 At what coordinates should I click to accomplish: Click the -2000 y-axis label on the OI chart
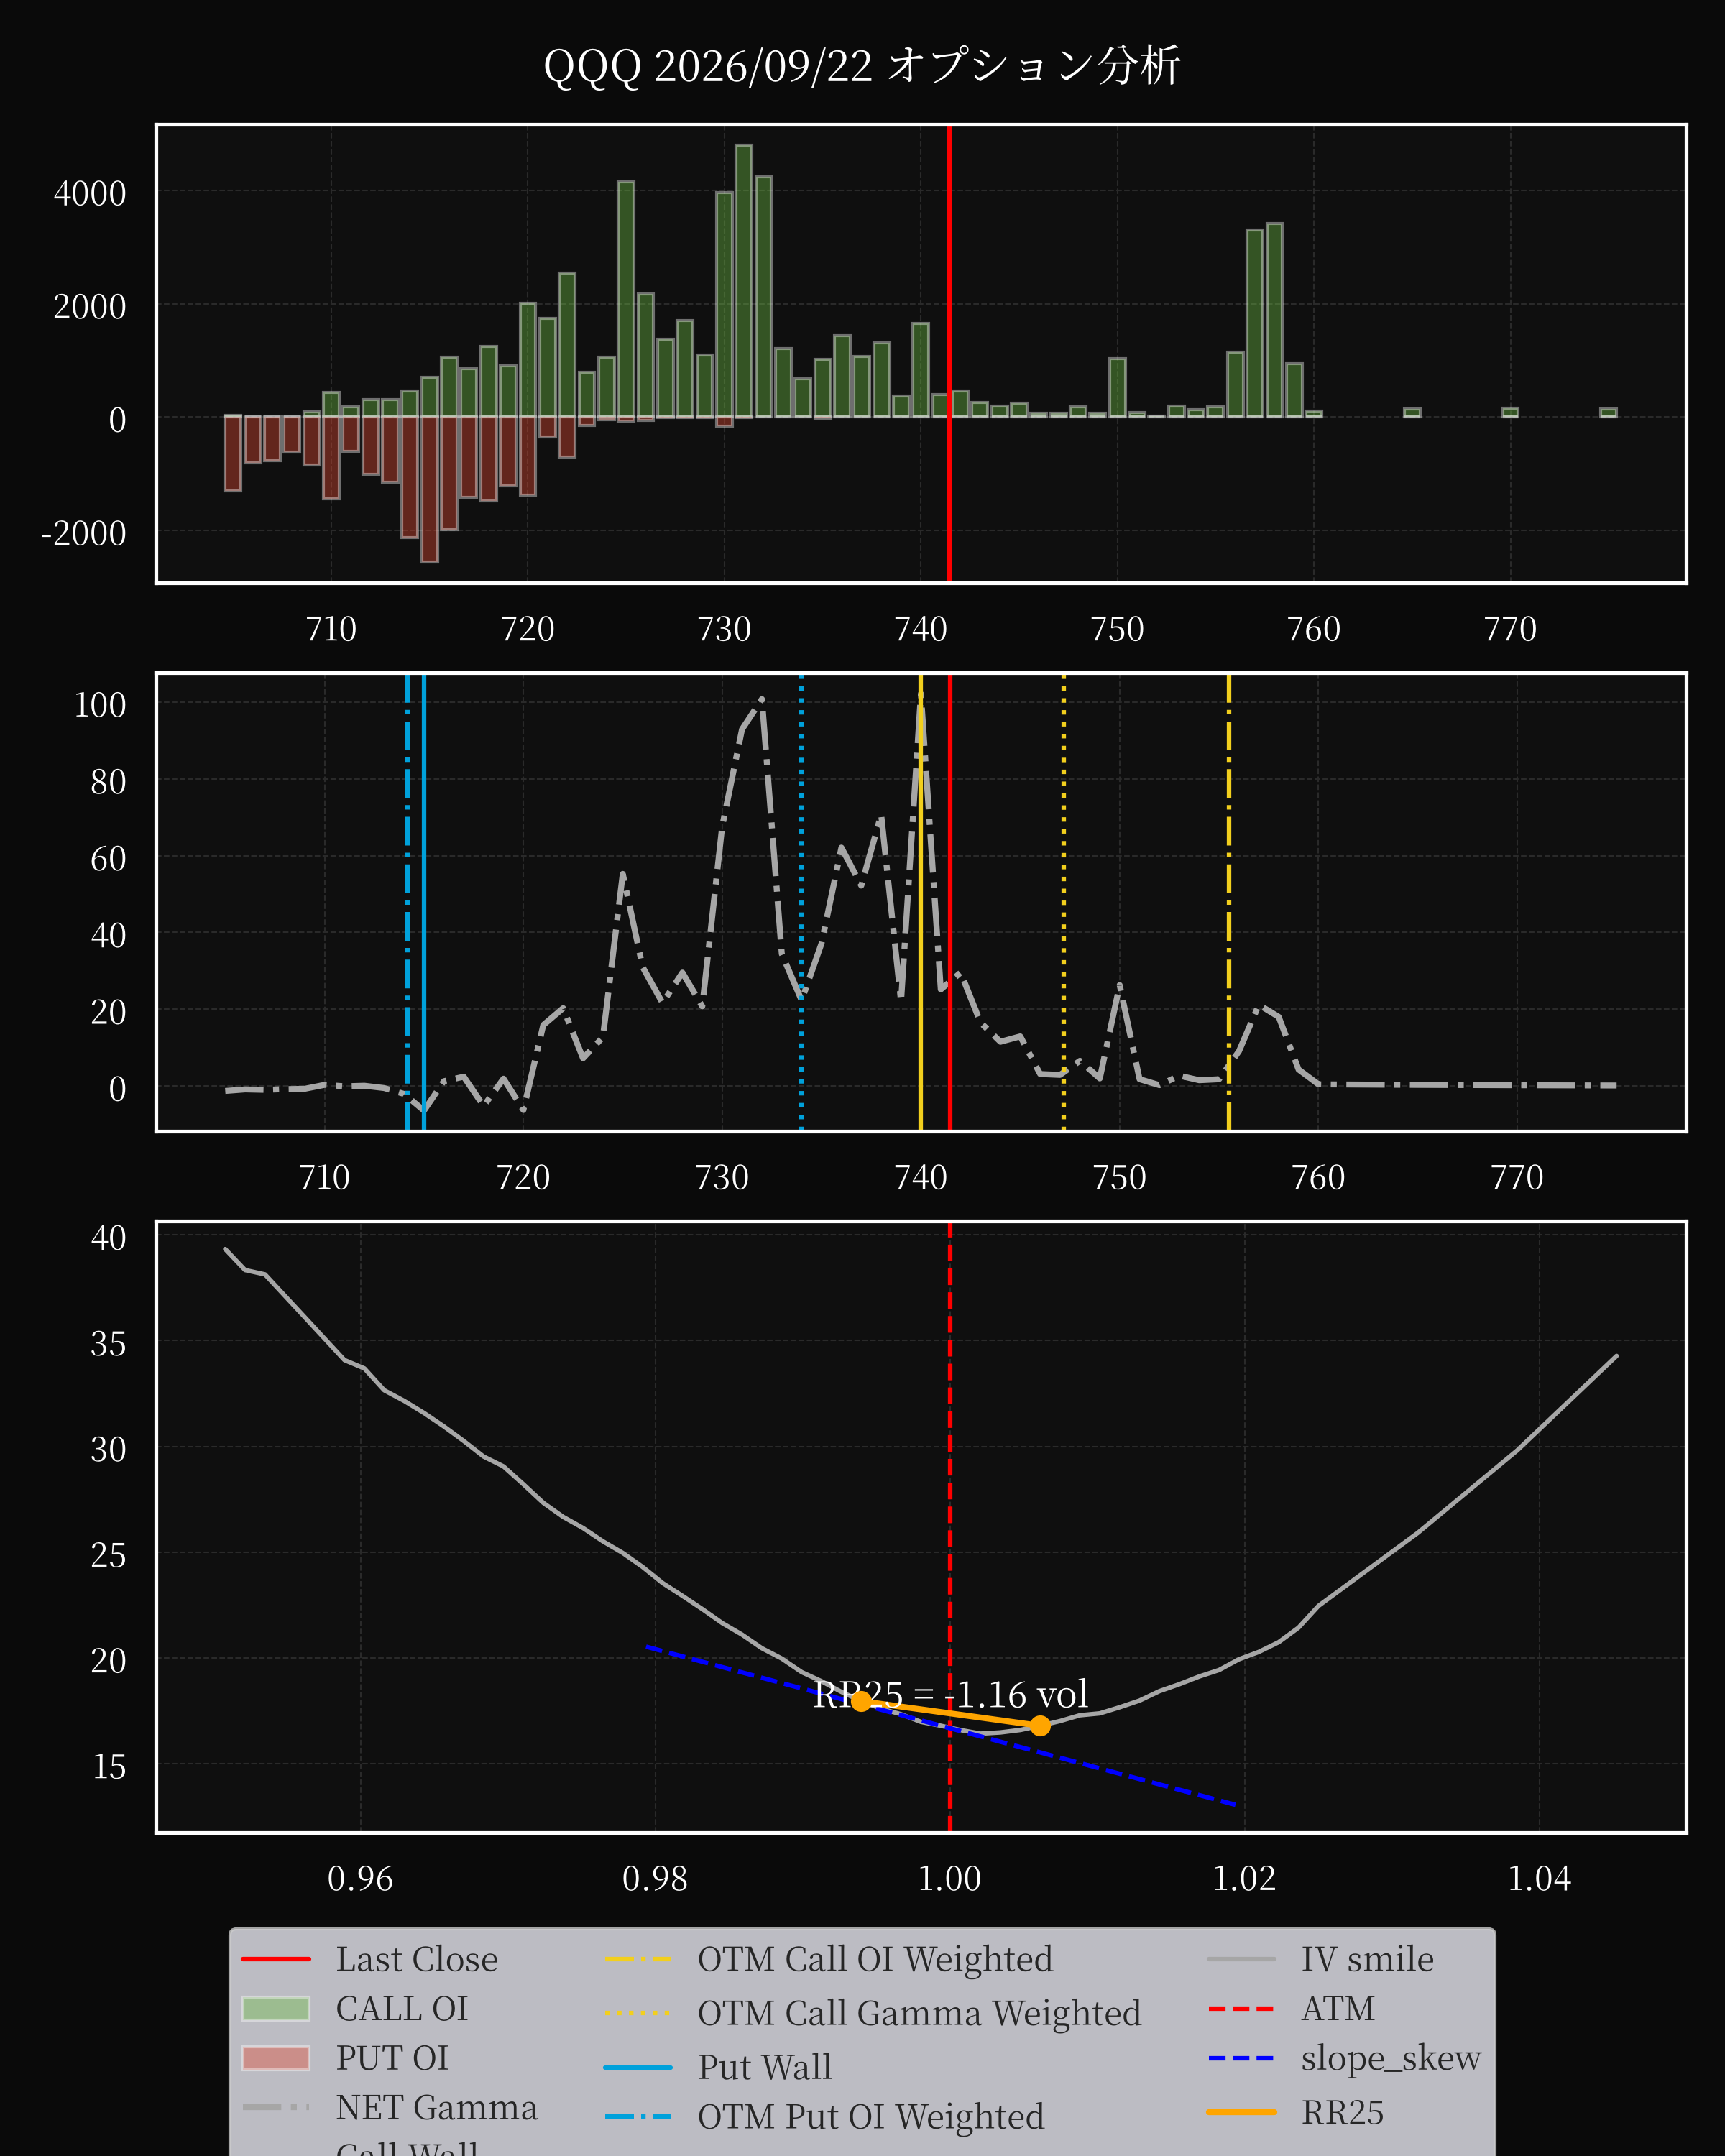84,533
